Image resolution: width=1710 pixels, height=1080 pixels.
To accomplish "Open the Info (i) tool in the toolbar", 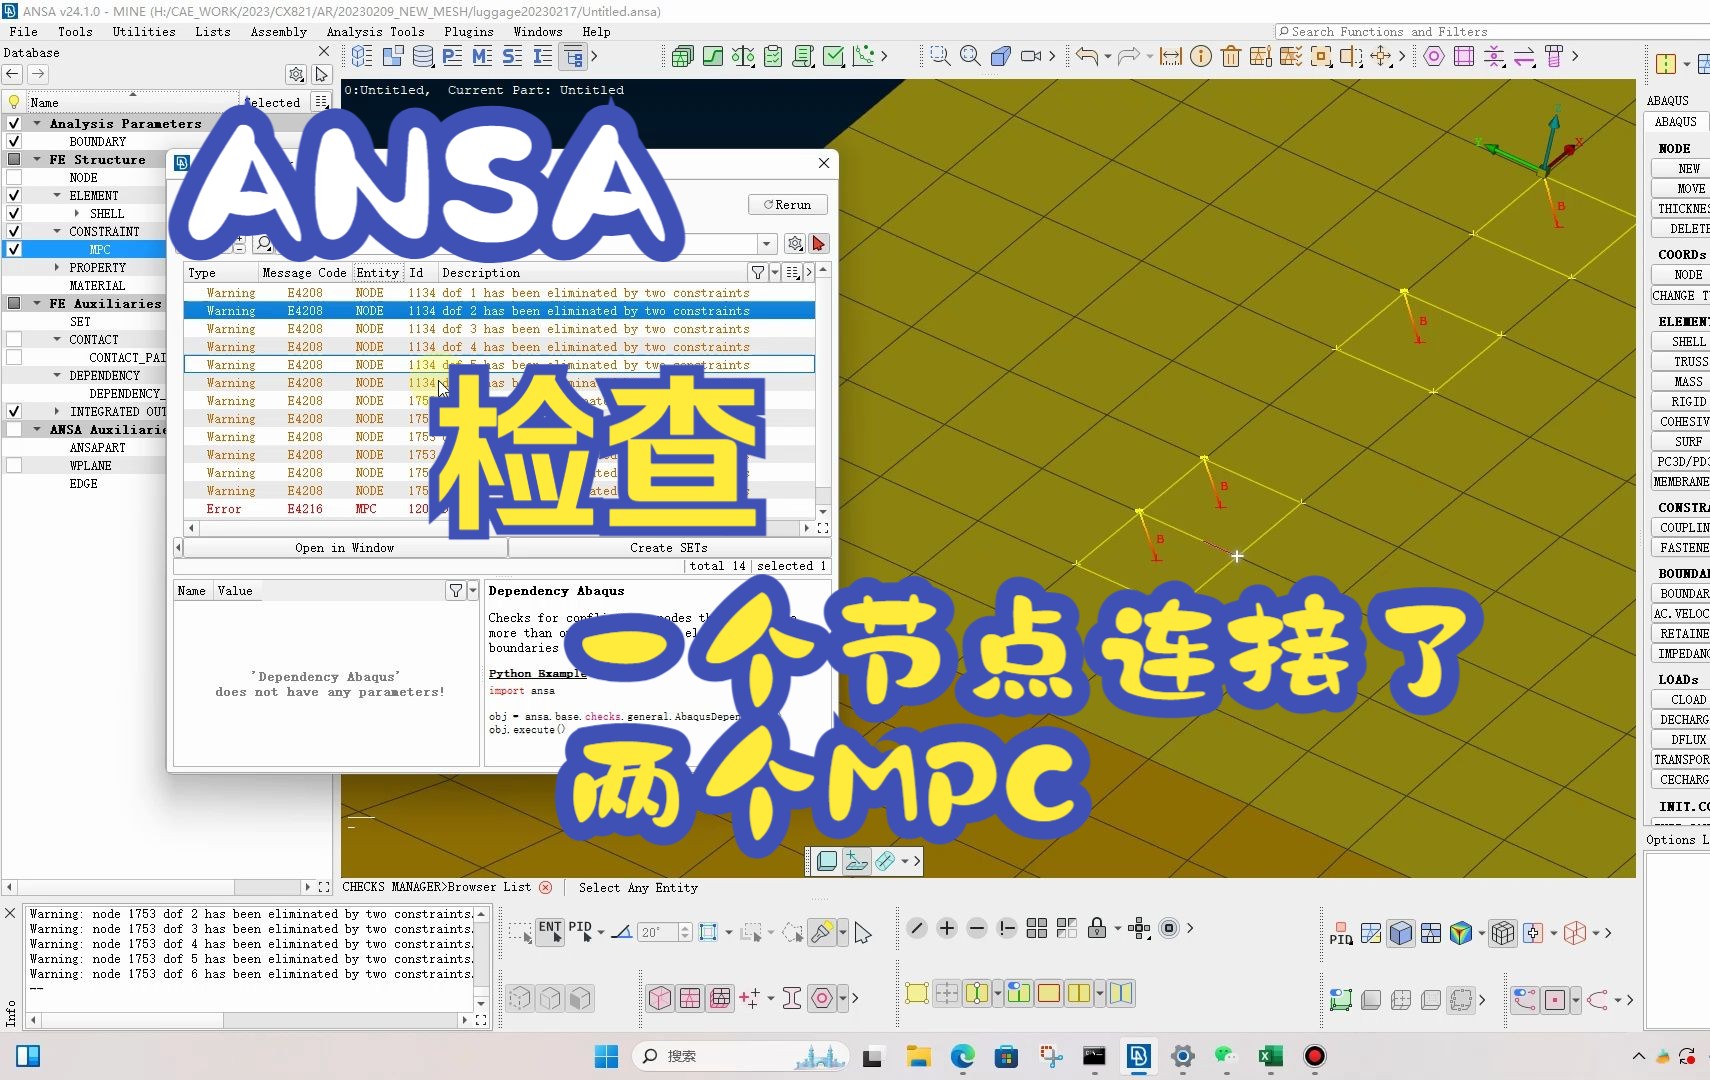I will [1201, 56].
